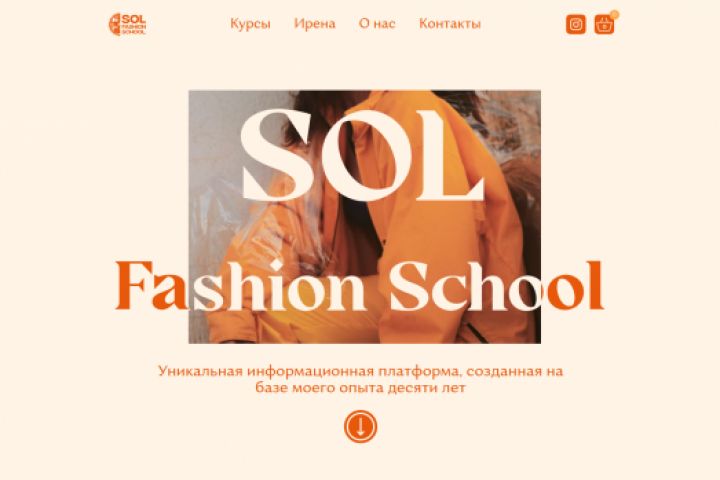720x480 pixels.
Task: Click the basket notification badge dot
Action: pyautogui.click(x=615, y=15)
